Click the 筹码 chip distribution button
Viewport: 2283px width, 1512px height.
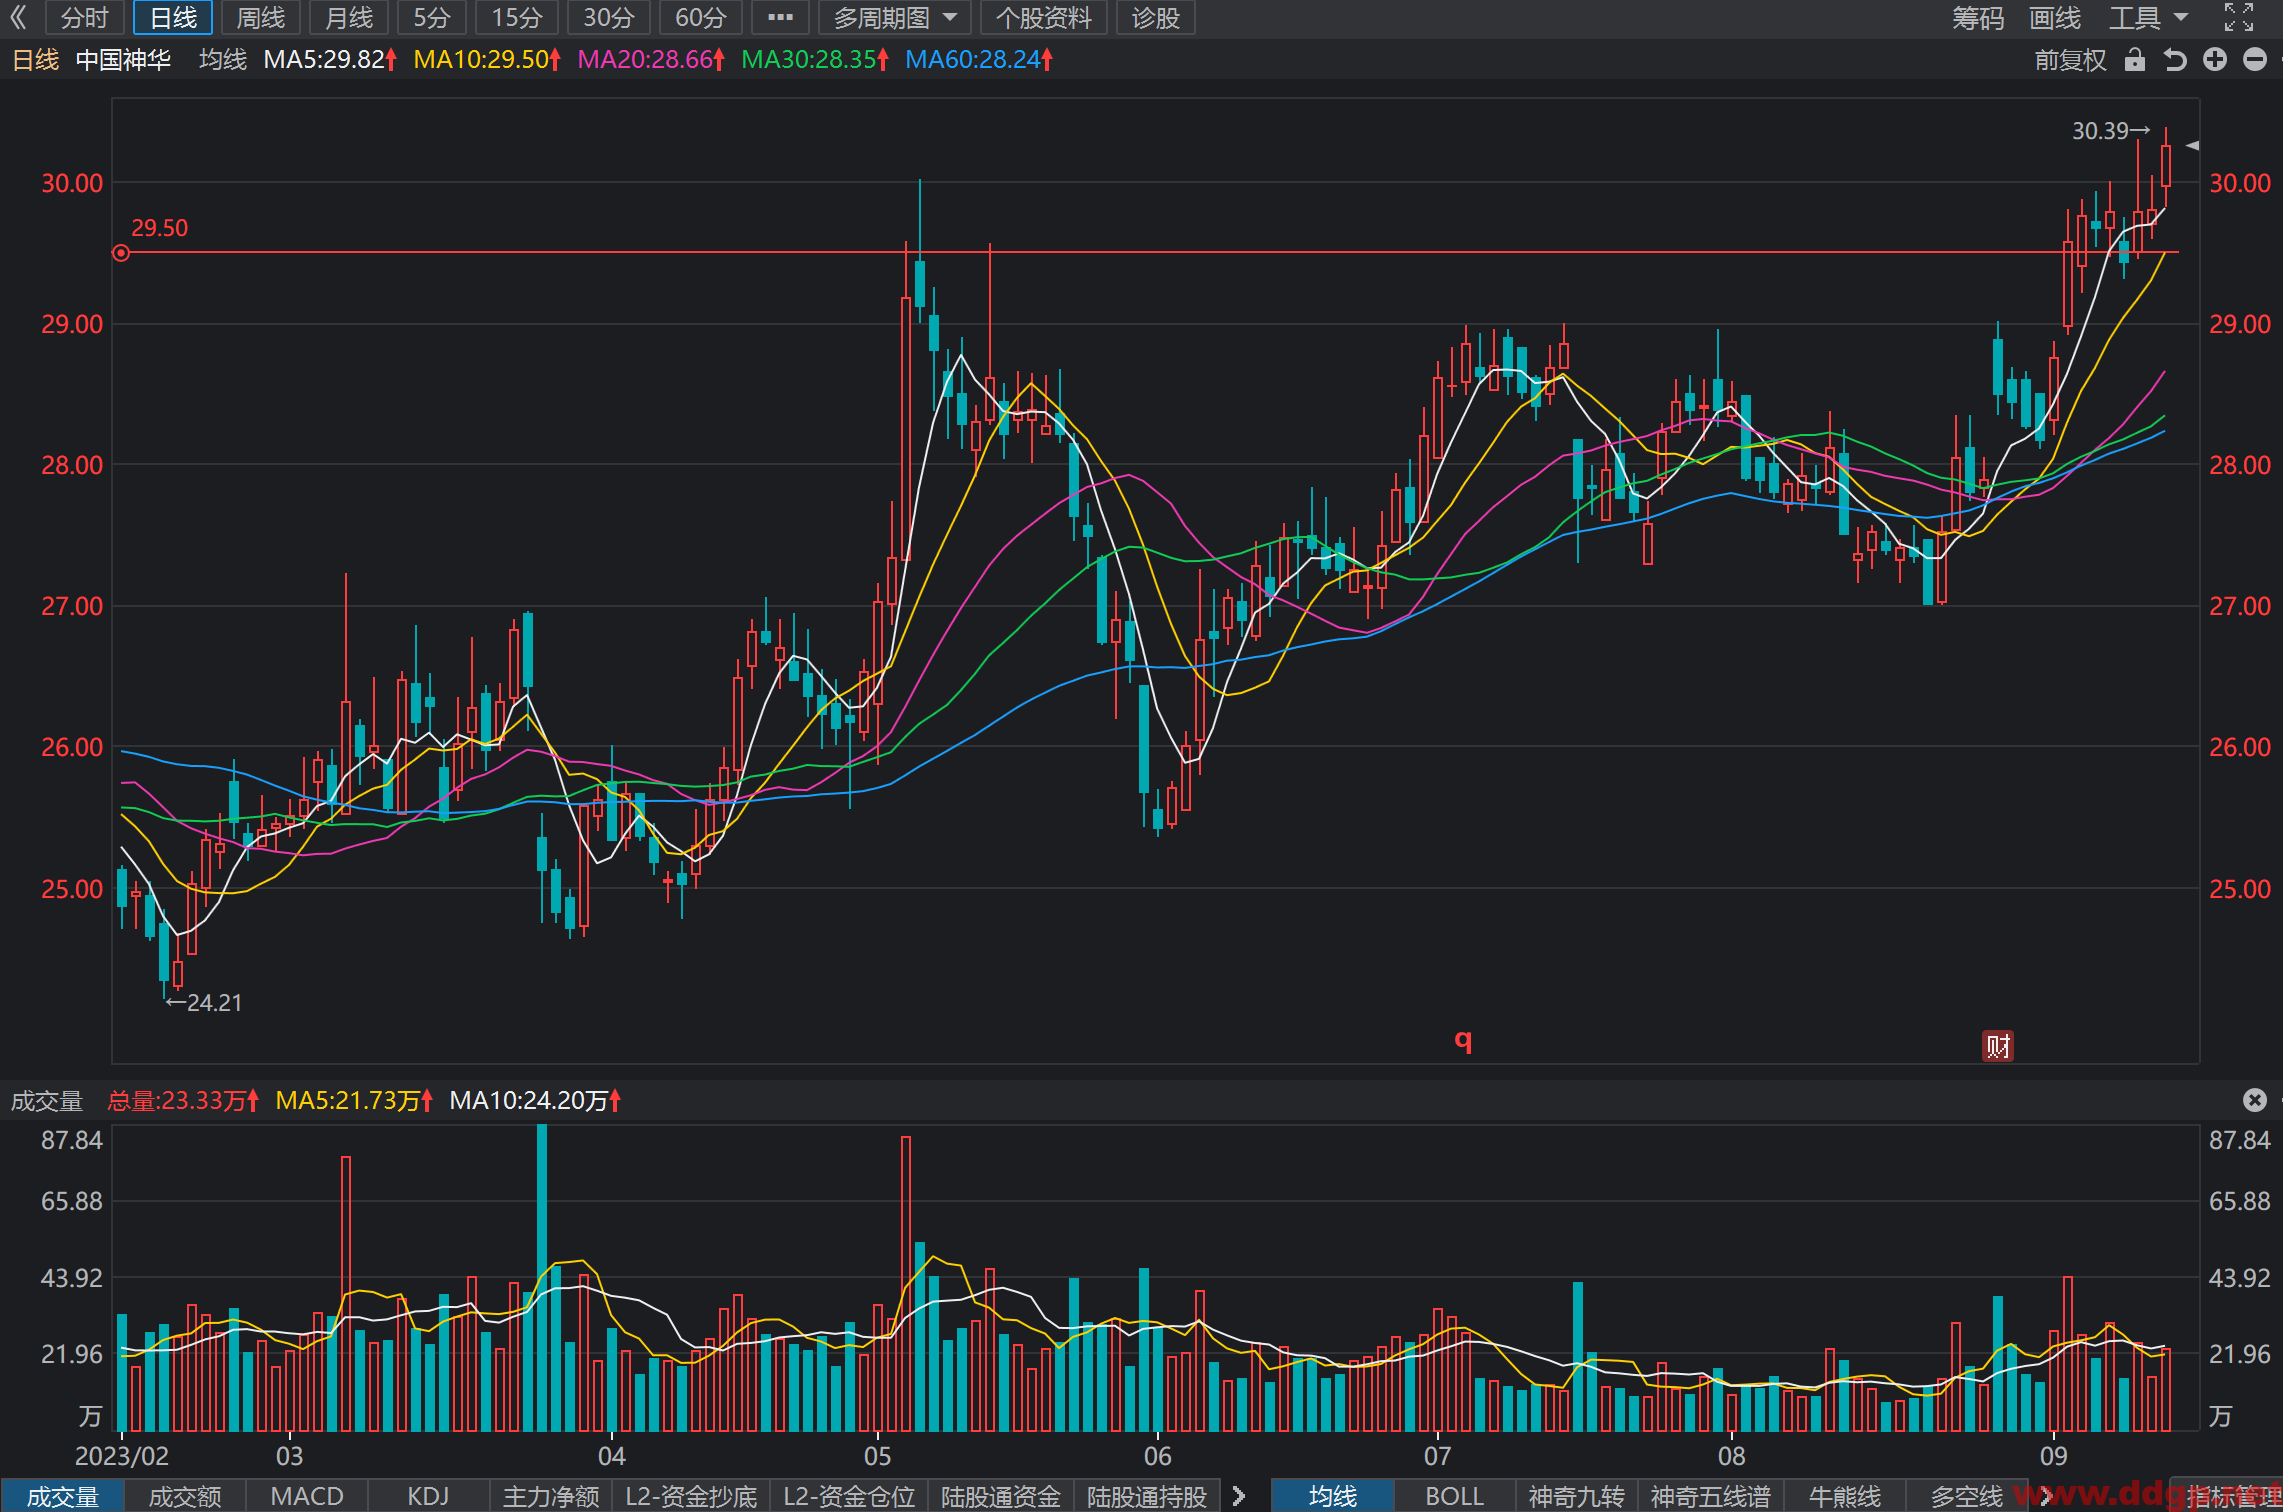coord(1978,17)
